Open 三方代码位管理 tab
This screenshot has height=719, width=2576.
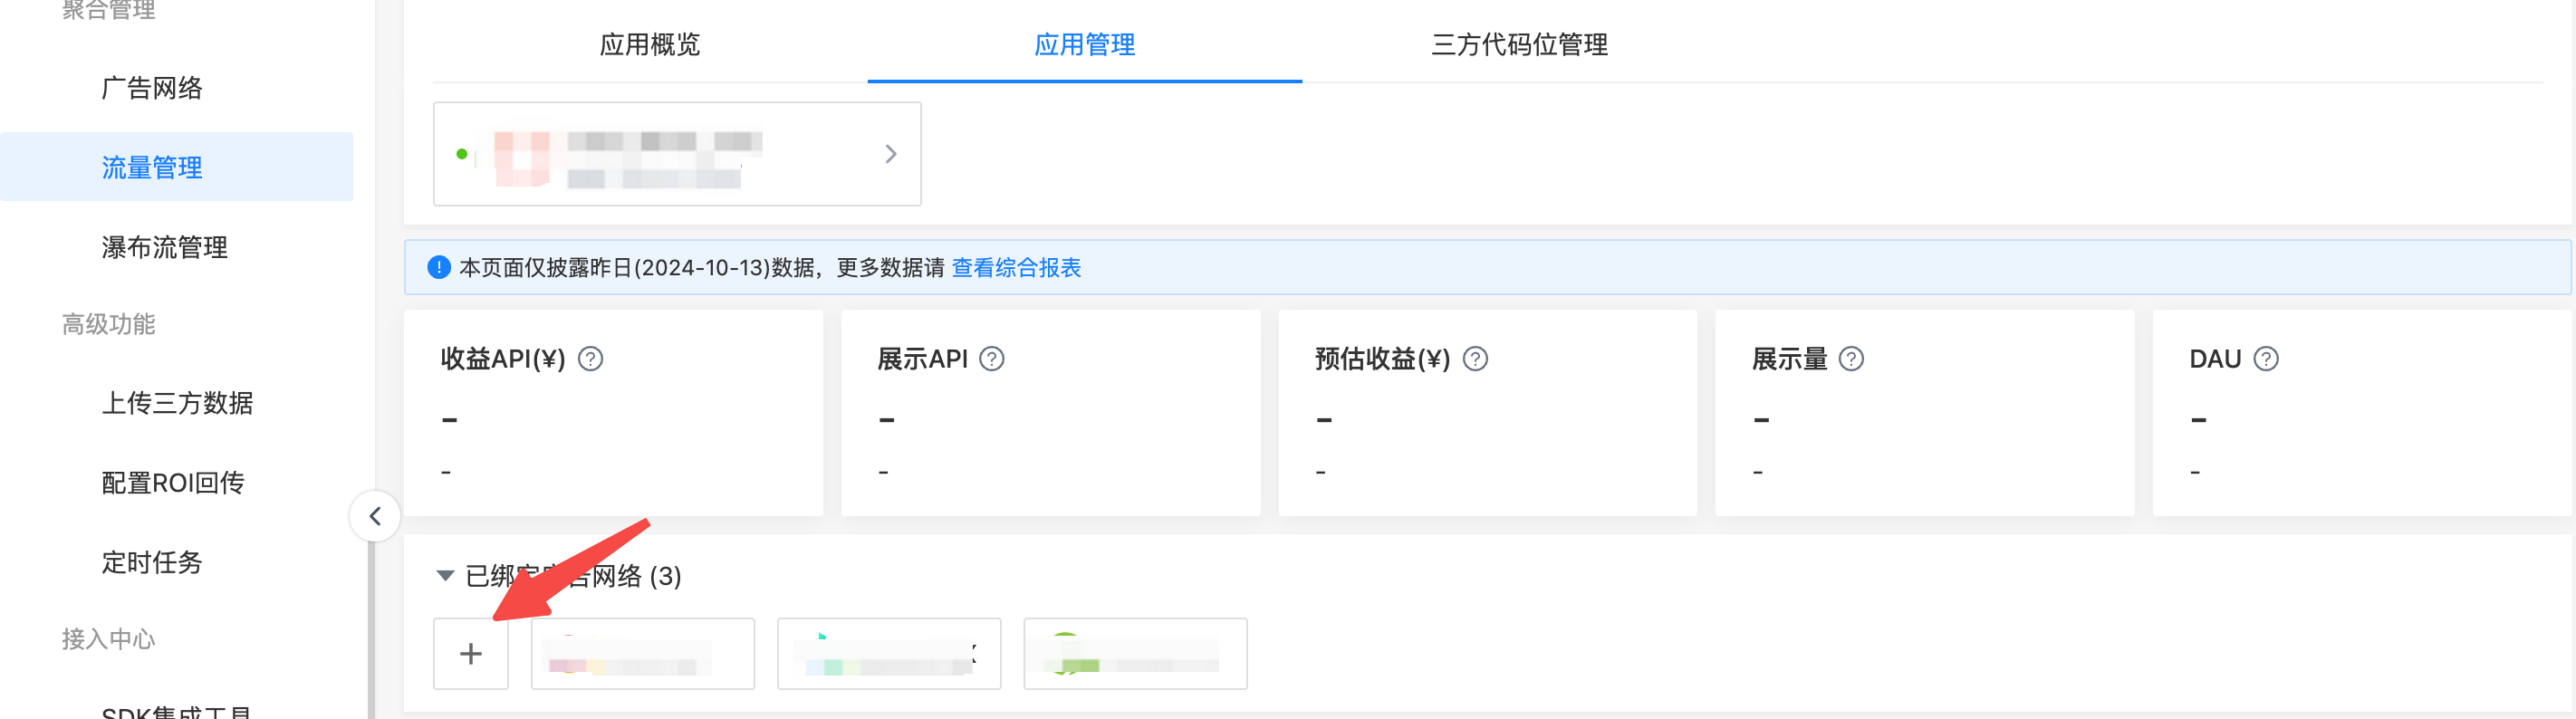[1519, 44]
